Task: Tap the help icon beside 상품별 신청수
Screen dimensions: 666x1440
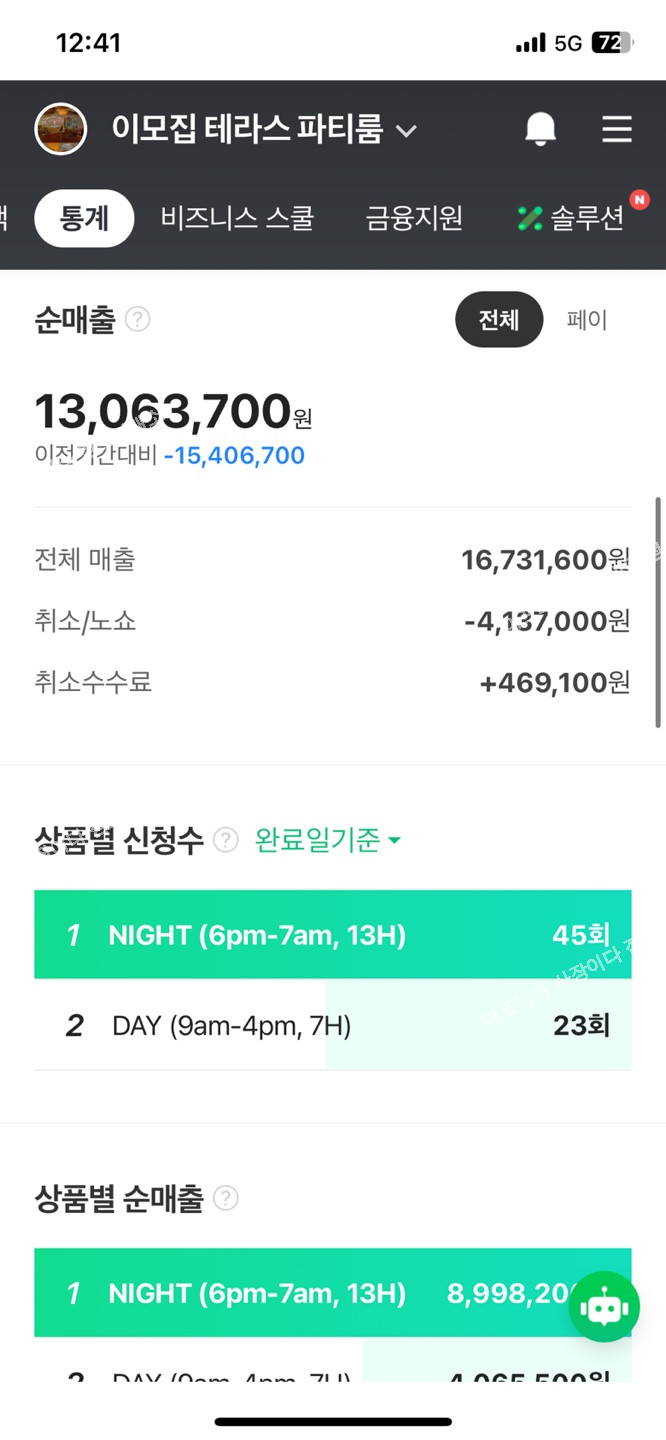Action: click(226, 840)
